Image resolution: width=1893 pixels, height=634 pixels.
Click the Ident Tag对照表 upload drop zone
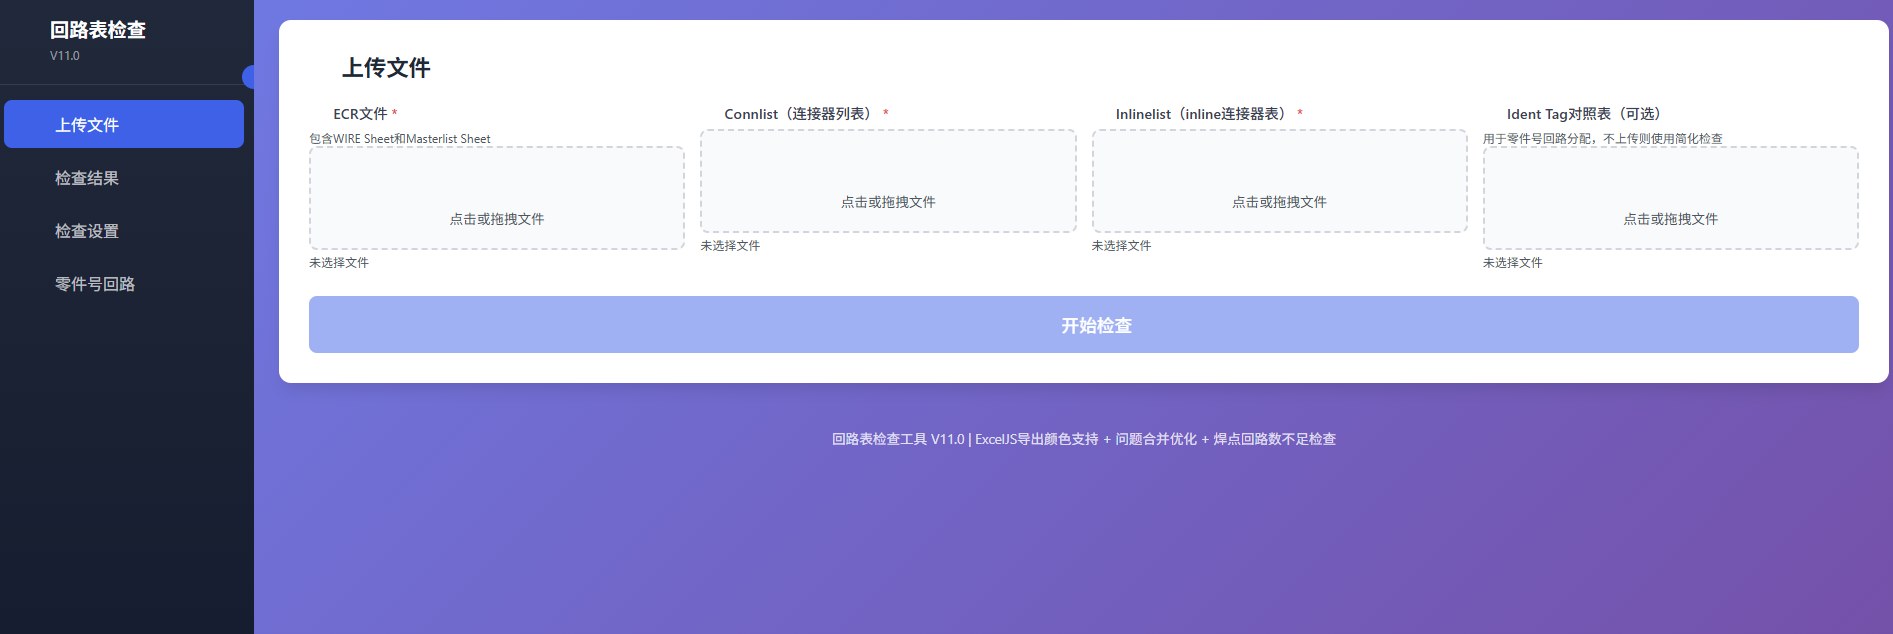(x=1670, y=198)
